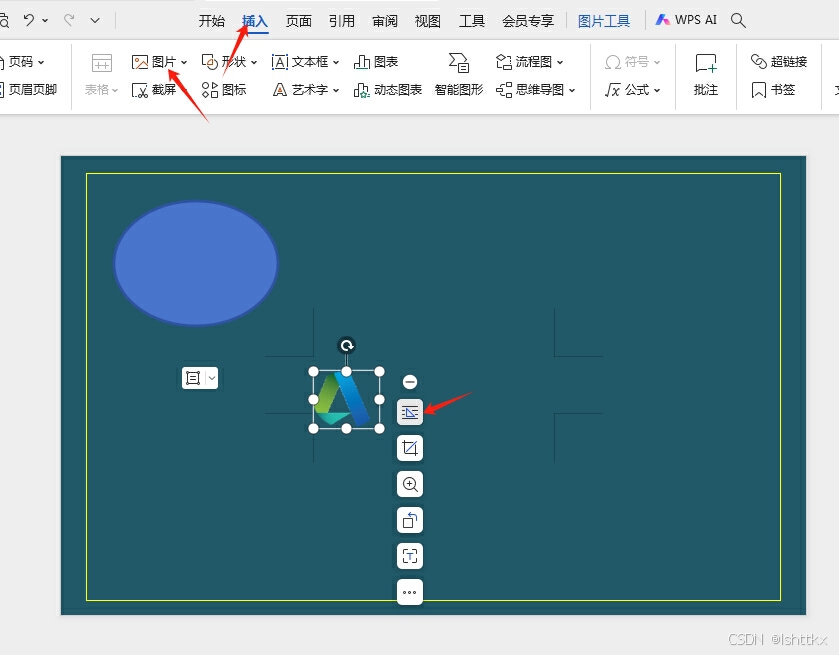The image size is (839, 655).
Task: Click the top-right resize handle of the picture
Action: [379, 371]
